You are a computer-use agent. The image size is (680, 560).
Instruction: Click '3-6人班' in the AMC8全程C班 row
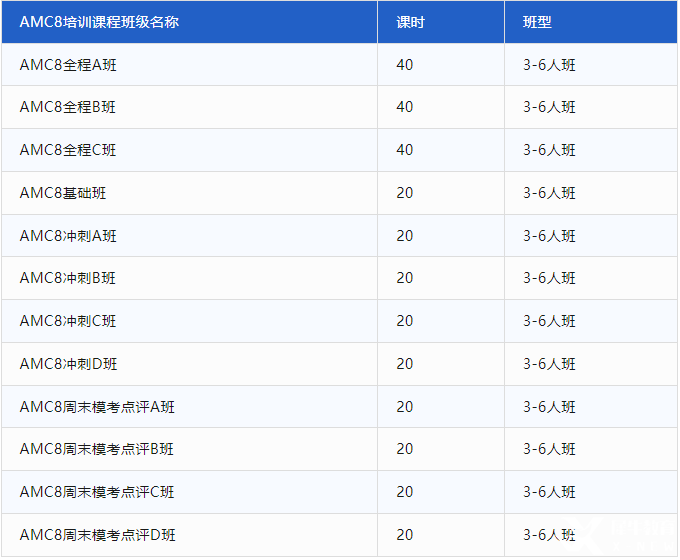(x=549, y=150)
